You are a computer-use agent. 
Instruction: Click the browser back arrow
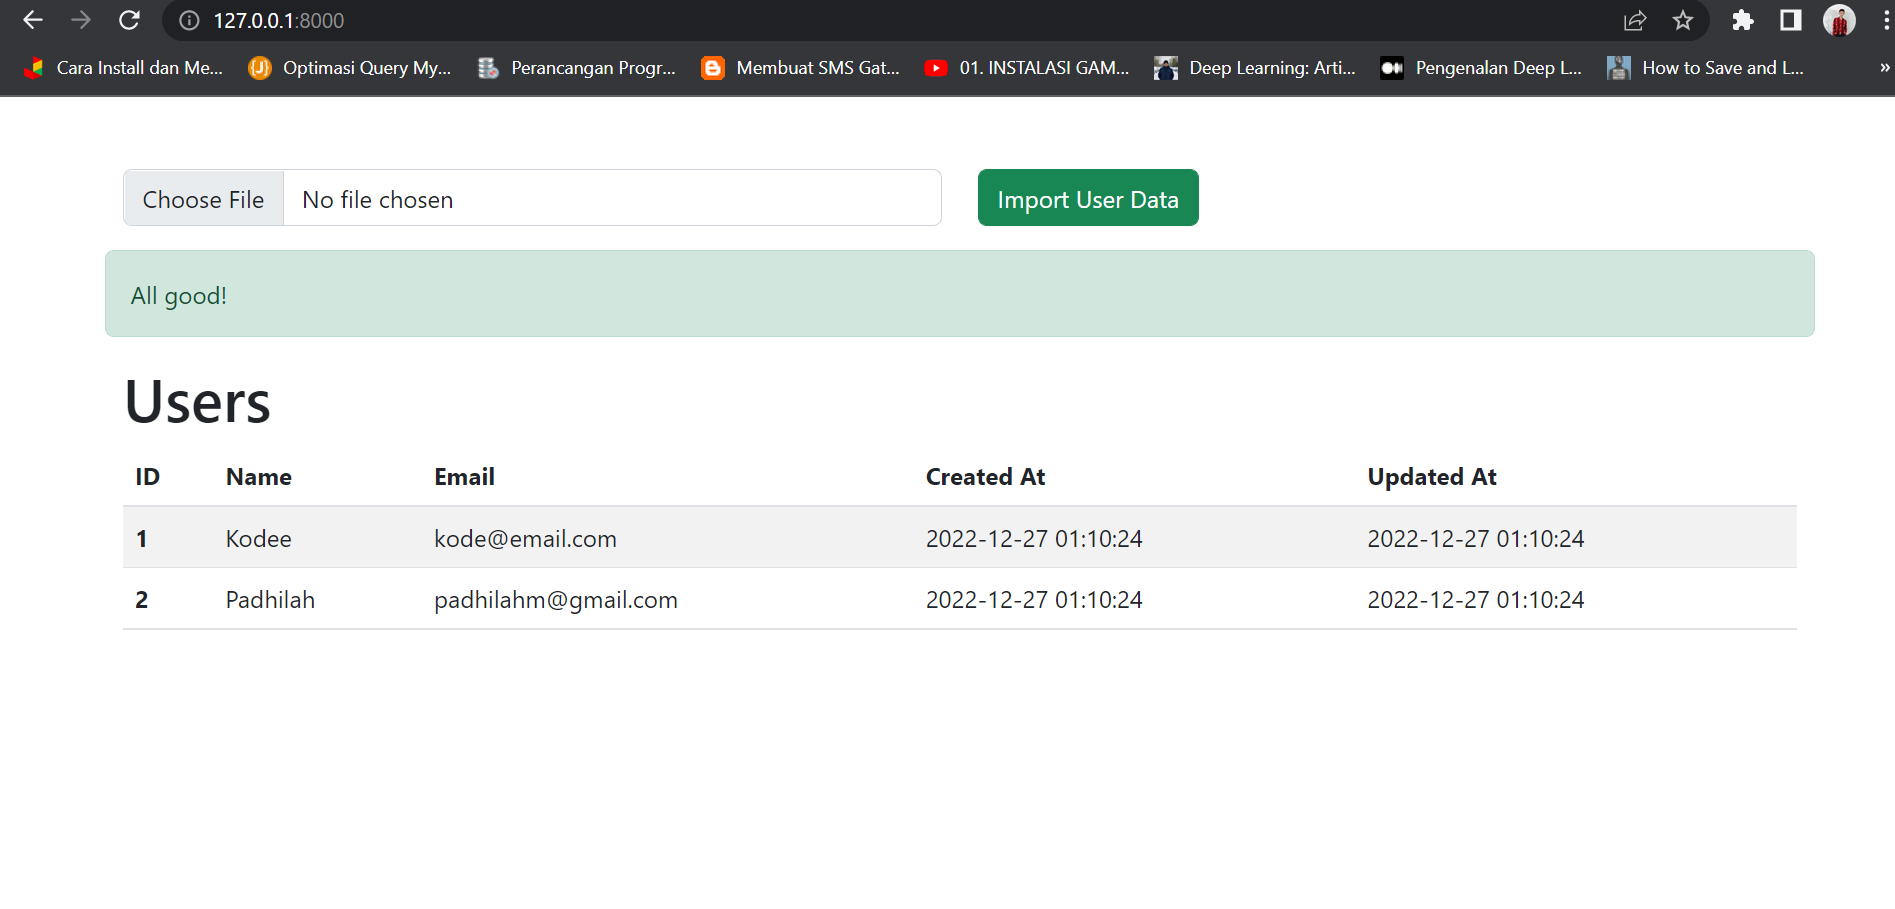point(33,20)
